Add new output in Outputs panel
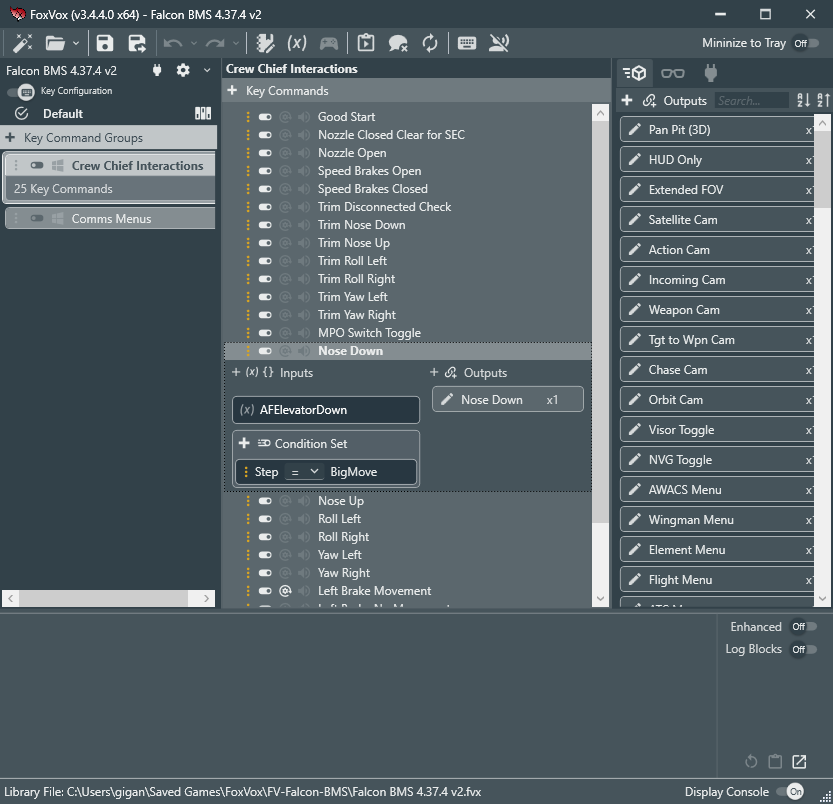833x804 pixels. (x=627, y=100)
